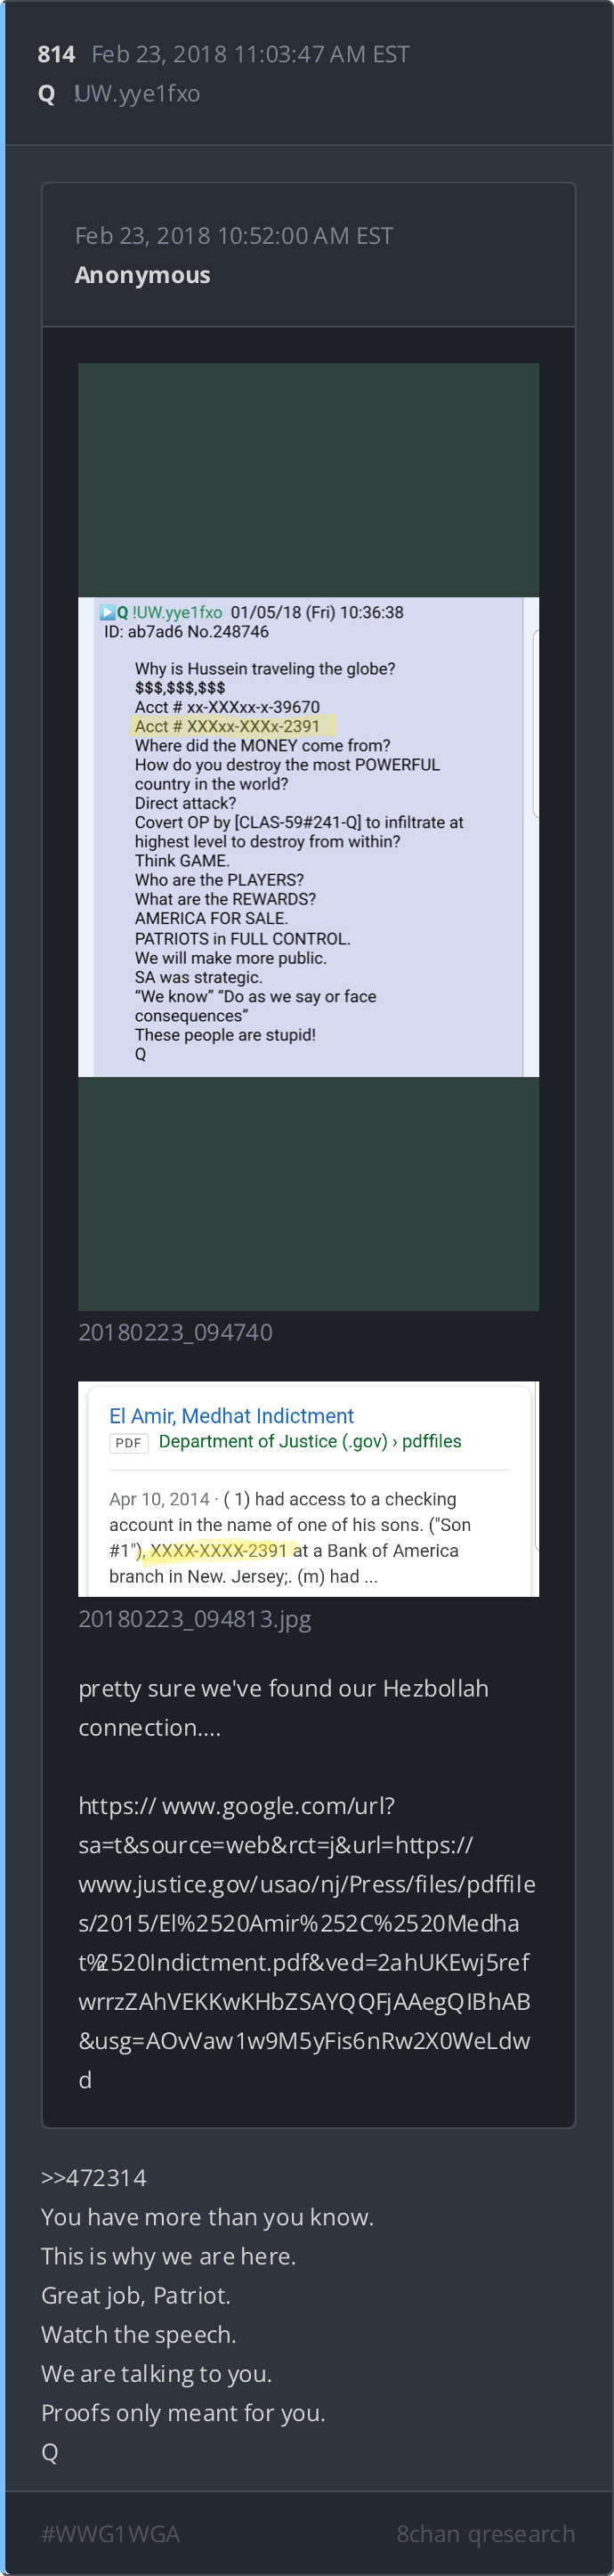This screenshot has height=2576, width=614.
Task: Click the filename 20180223_094740
Action: pos(175,1332)
